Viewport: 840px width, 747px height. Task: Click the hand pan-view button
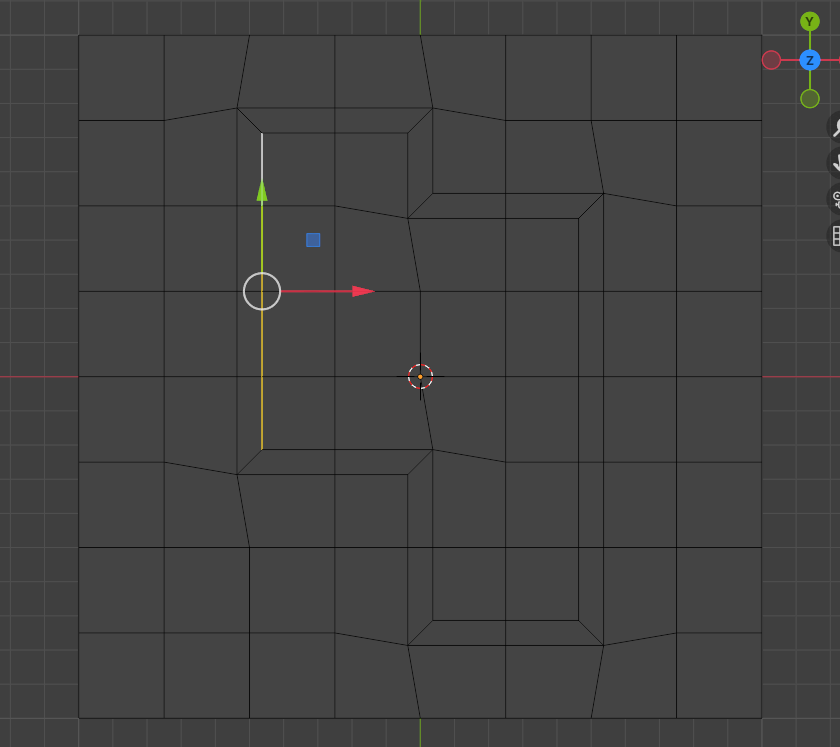coord(834,163)
